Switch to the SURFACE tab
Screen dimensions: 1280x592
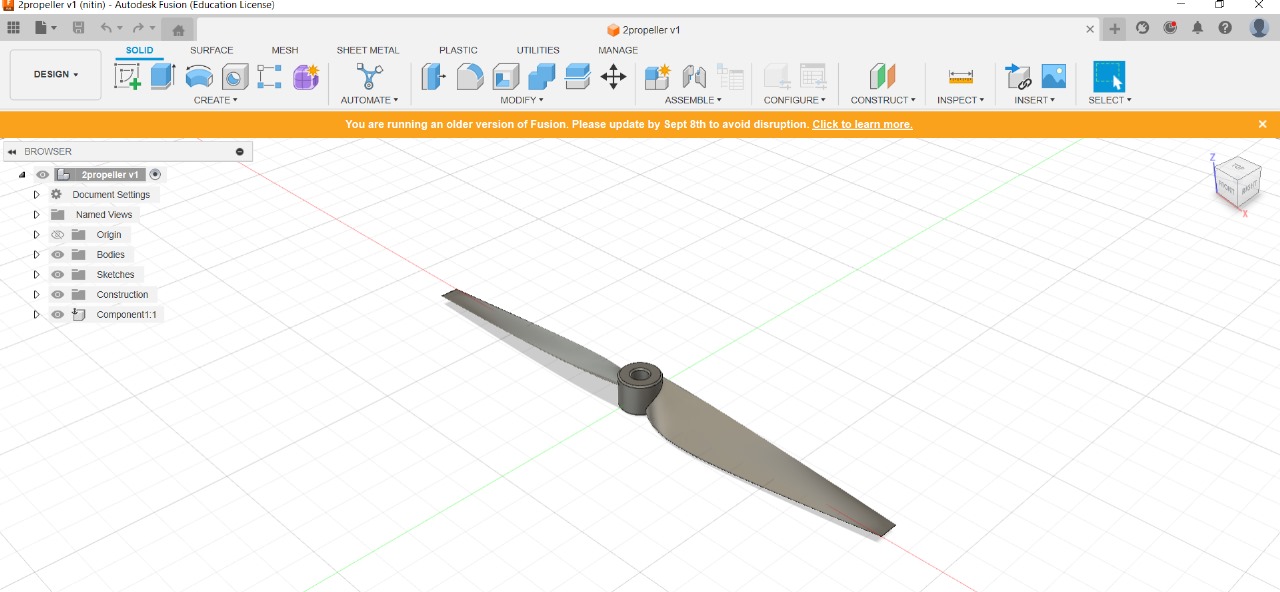click(212, 50)
